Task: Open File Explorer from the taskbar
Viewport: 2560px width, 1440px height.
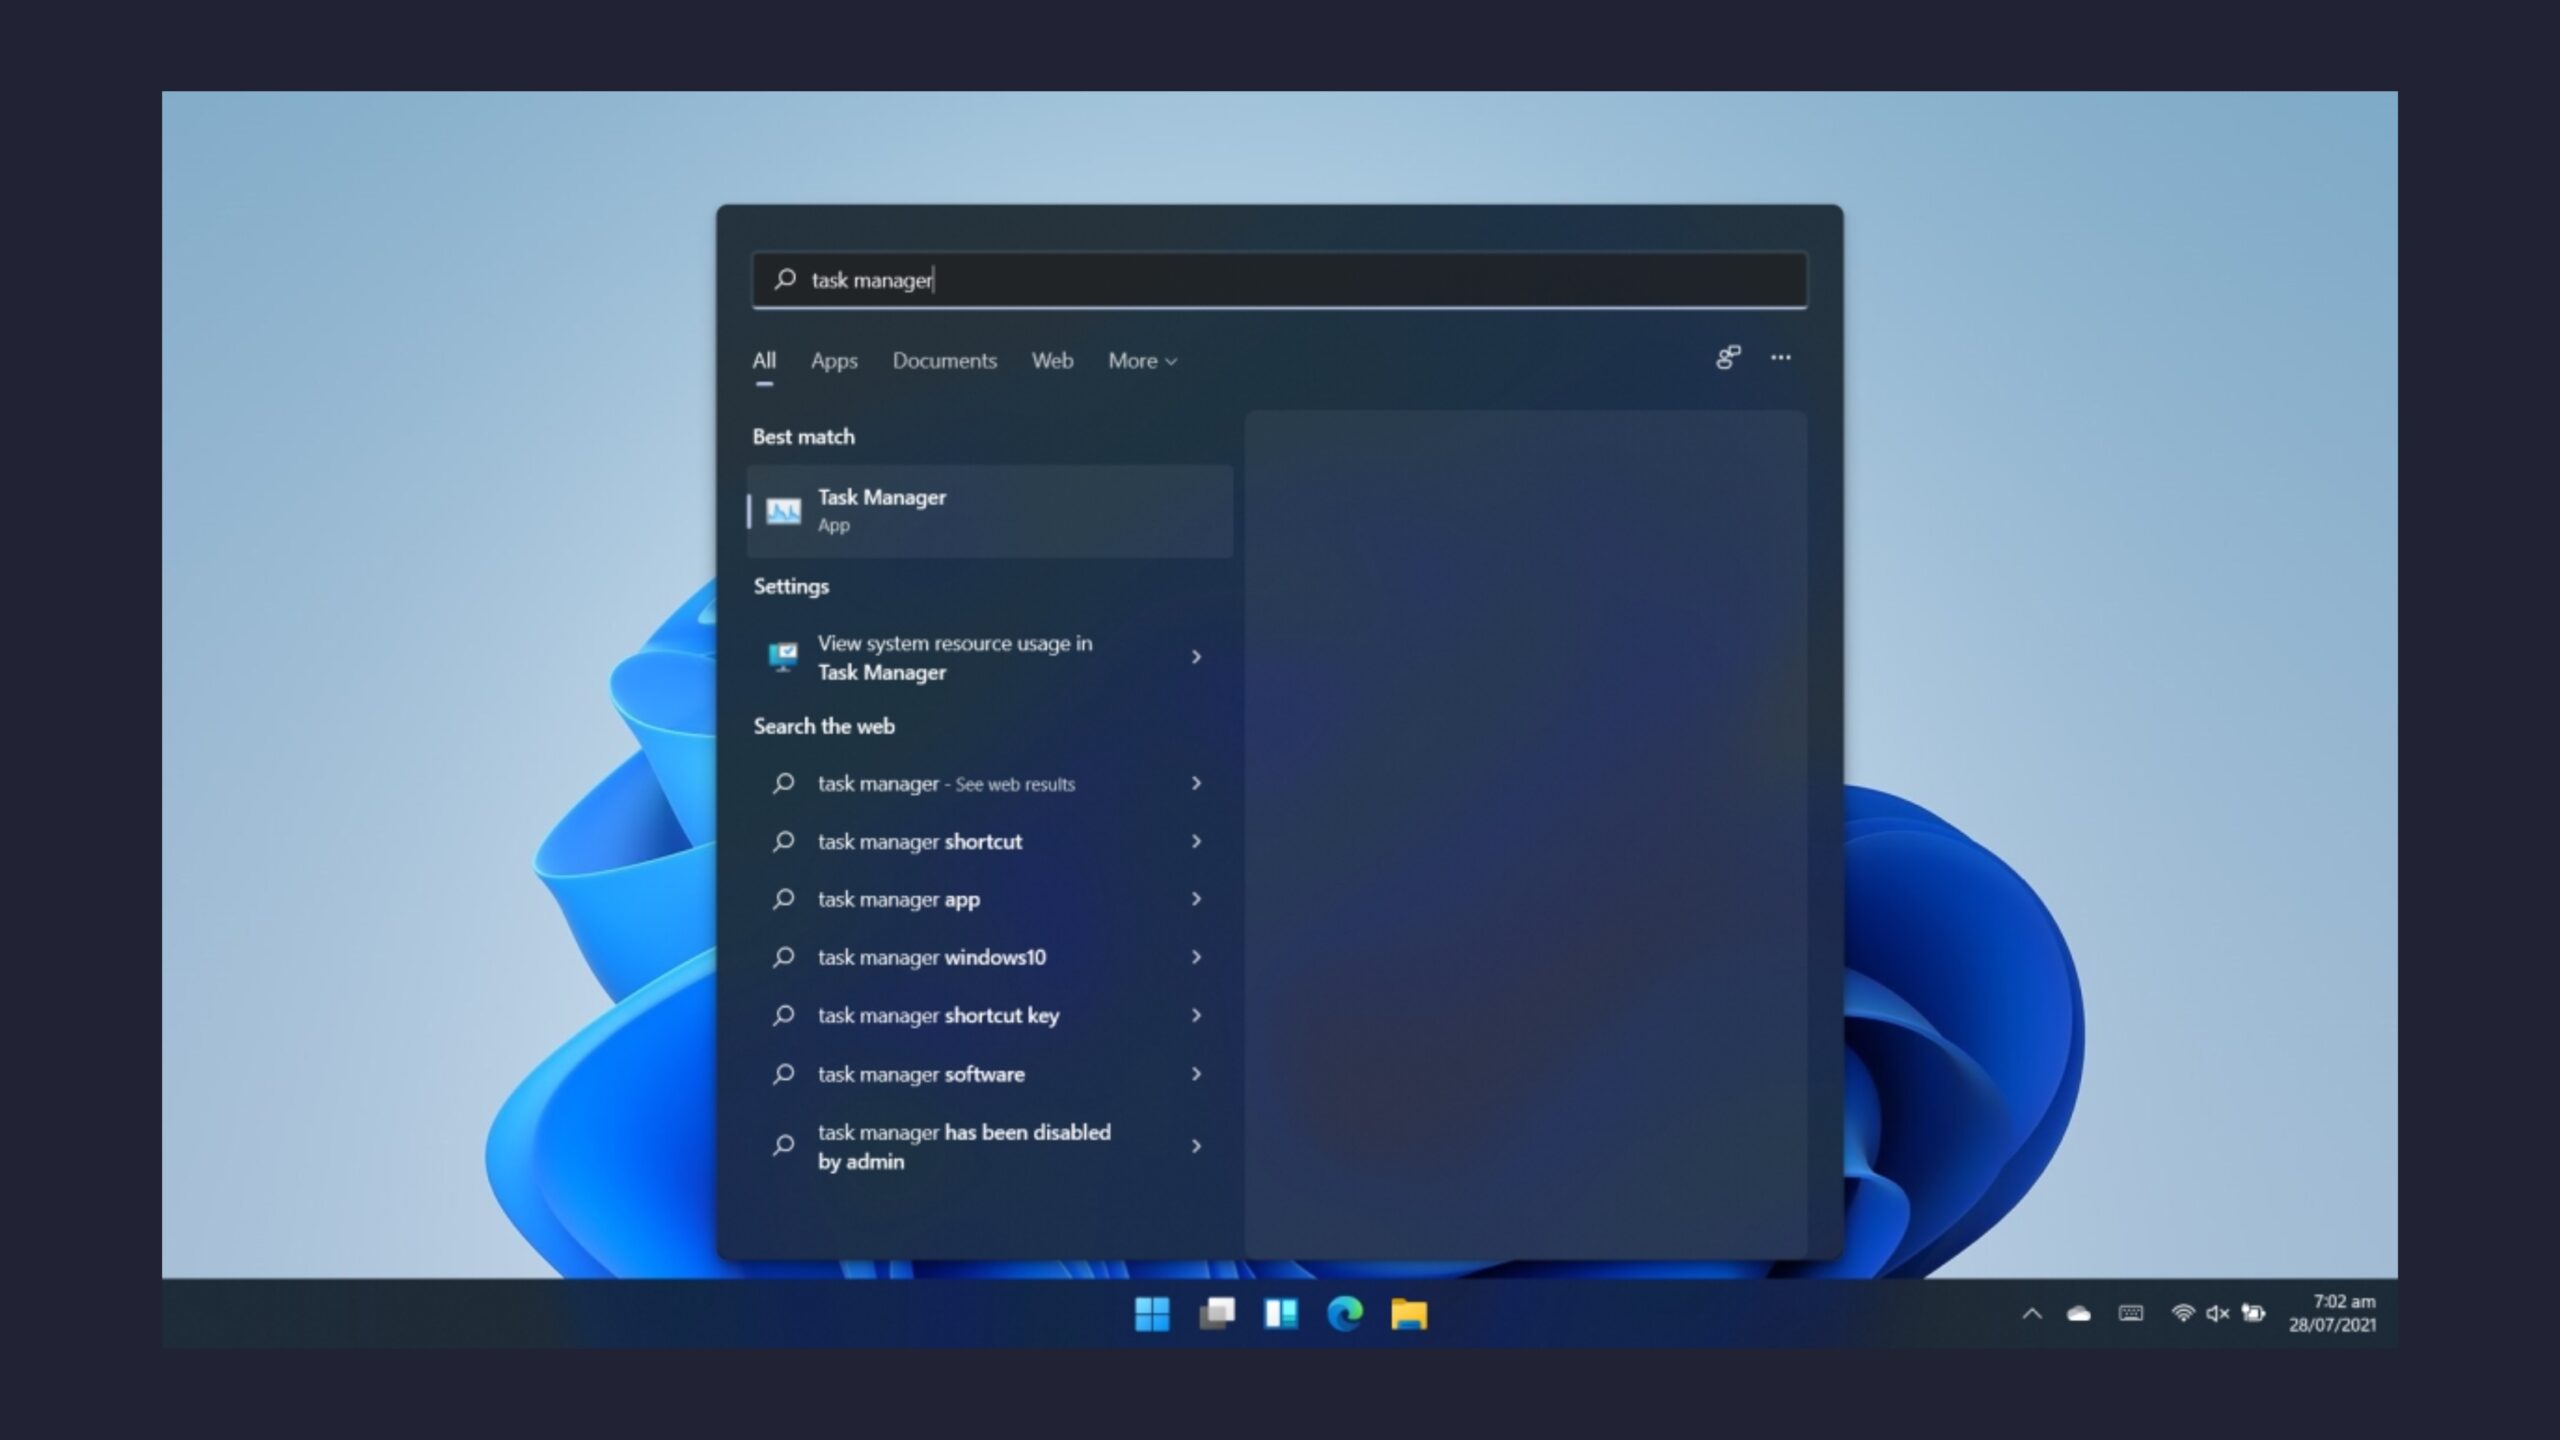Action: [x=1409, y=1314]
